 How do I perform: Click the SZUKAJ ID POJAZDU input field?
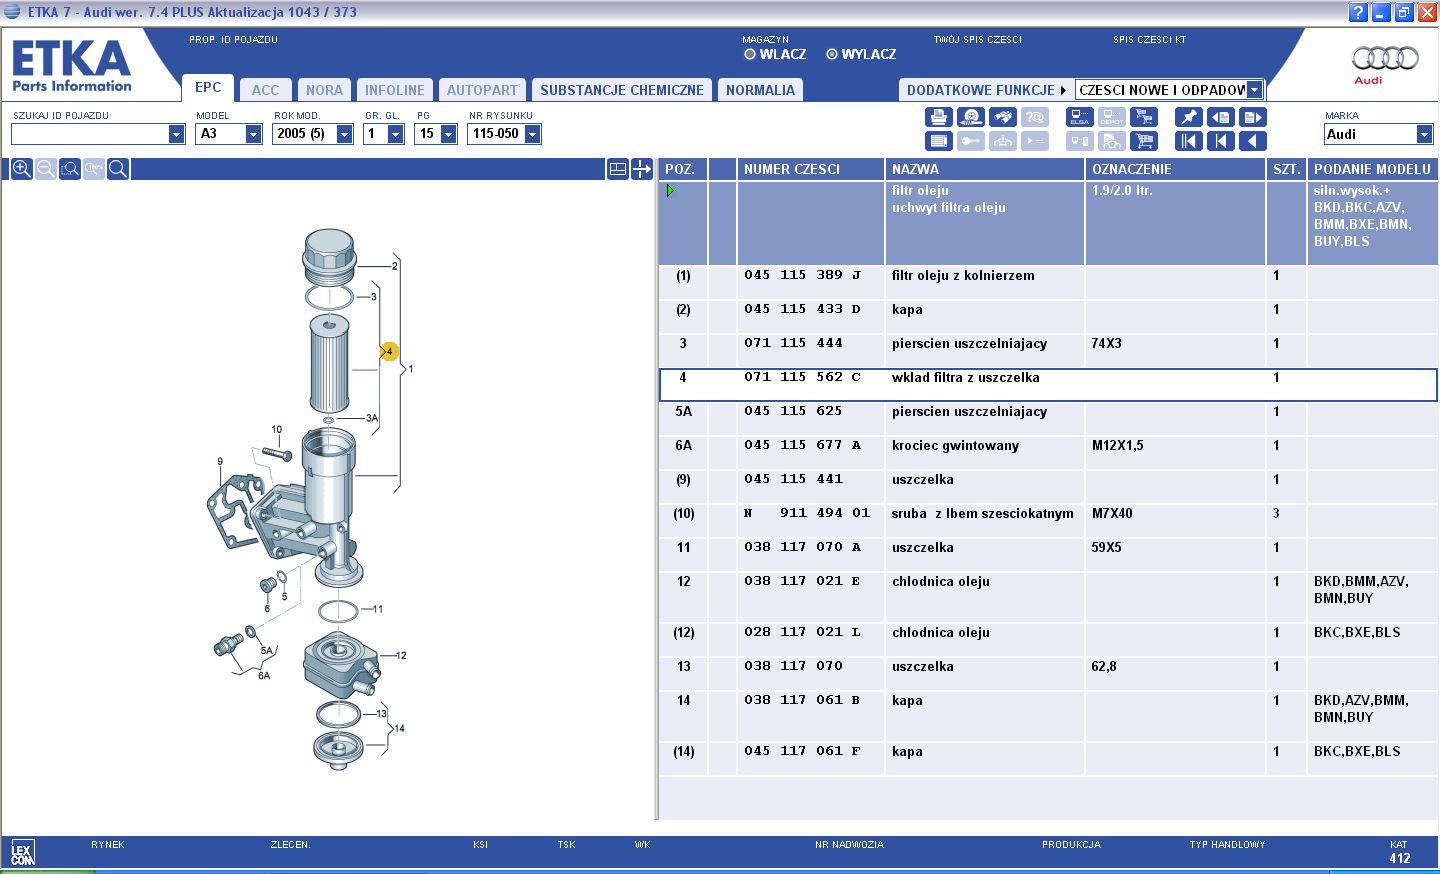coord(90,134)
